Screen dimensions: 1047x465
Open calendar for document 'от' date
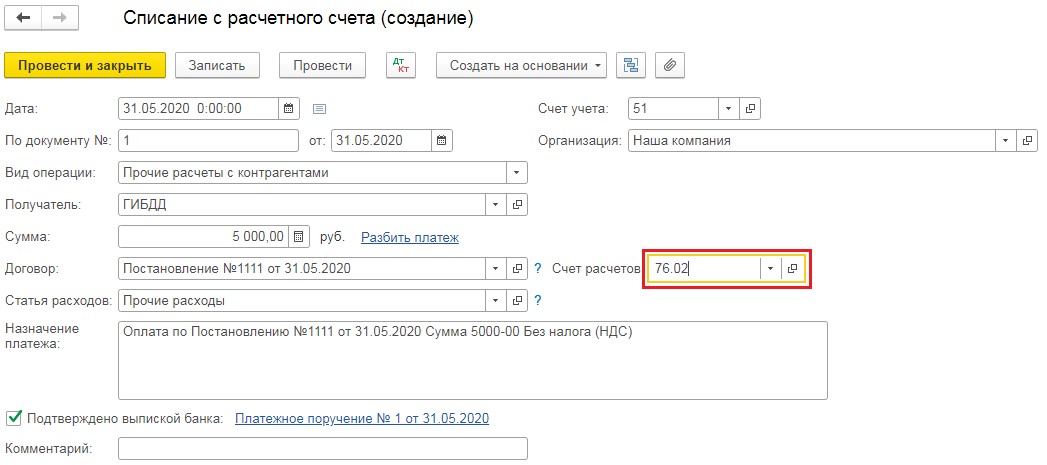pos(441,140)
